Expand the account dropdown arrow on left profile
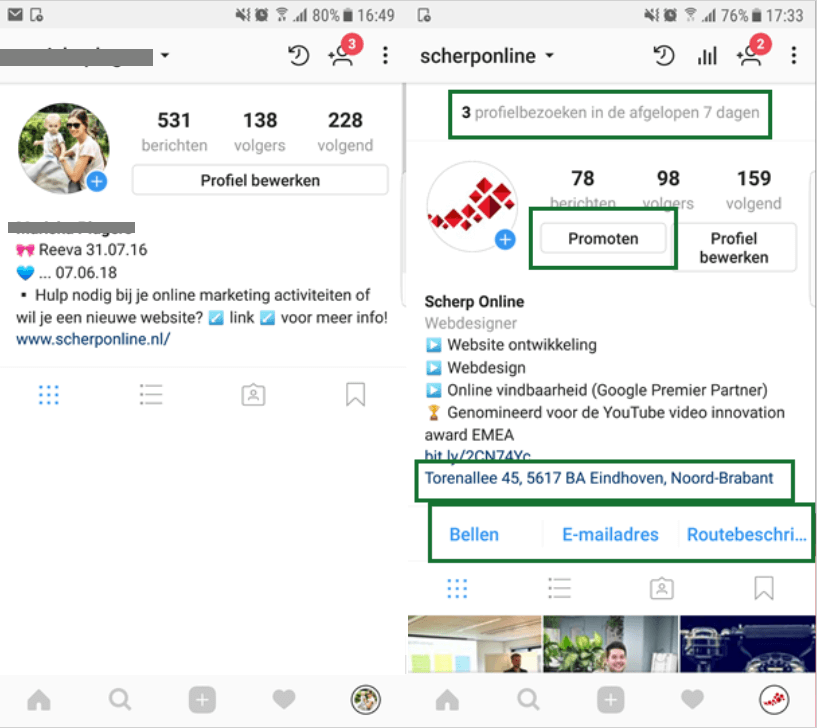The height and width of the screenshot is (728, 817). [x=165, y=55]
